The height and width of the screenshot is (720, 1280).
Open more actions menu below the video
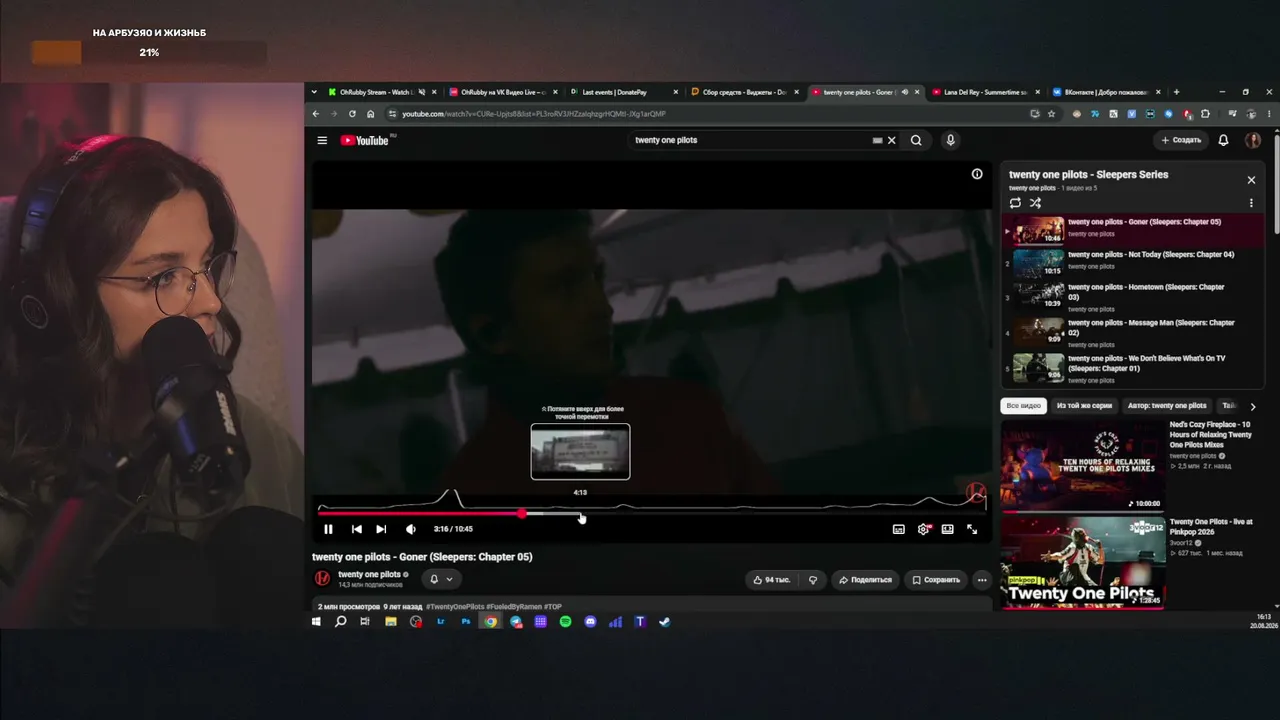(x=981, y=580)
